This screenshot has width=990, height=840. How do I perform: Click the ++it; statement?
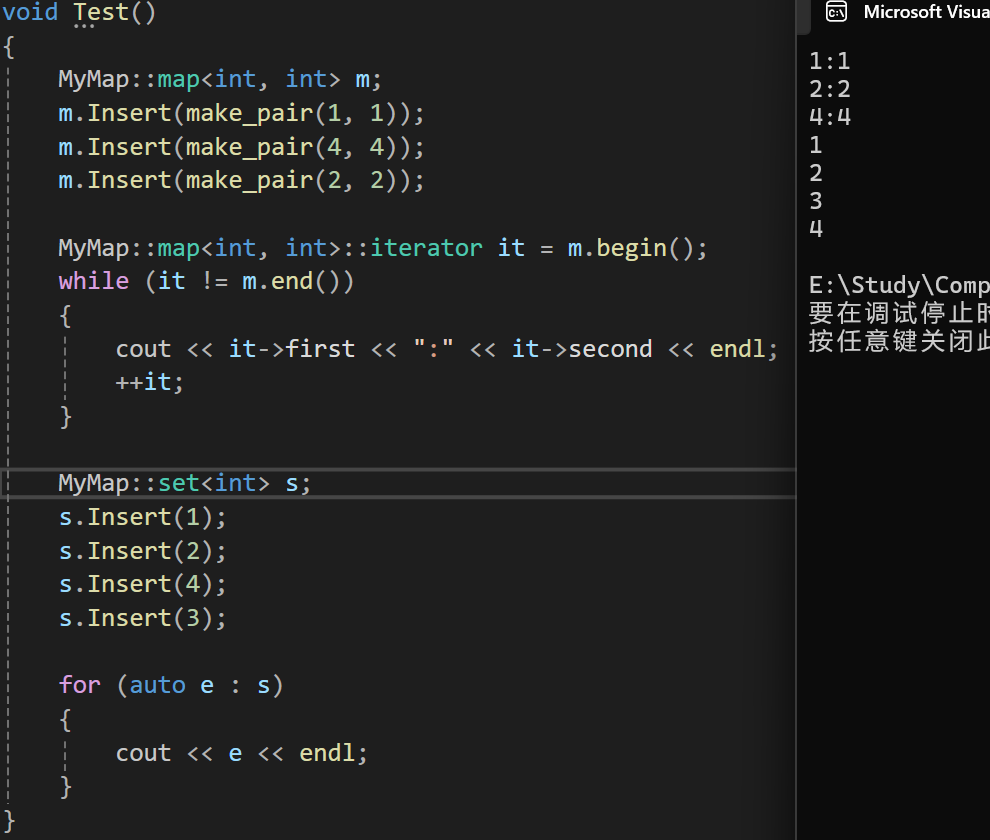pyautogui.click(x=150, y=382)
